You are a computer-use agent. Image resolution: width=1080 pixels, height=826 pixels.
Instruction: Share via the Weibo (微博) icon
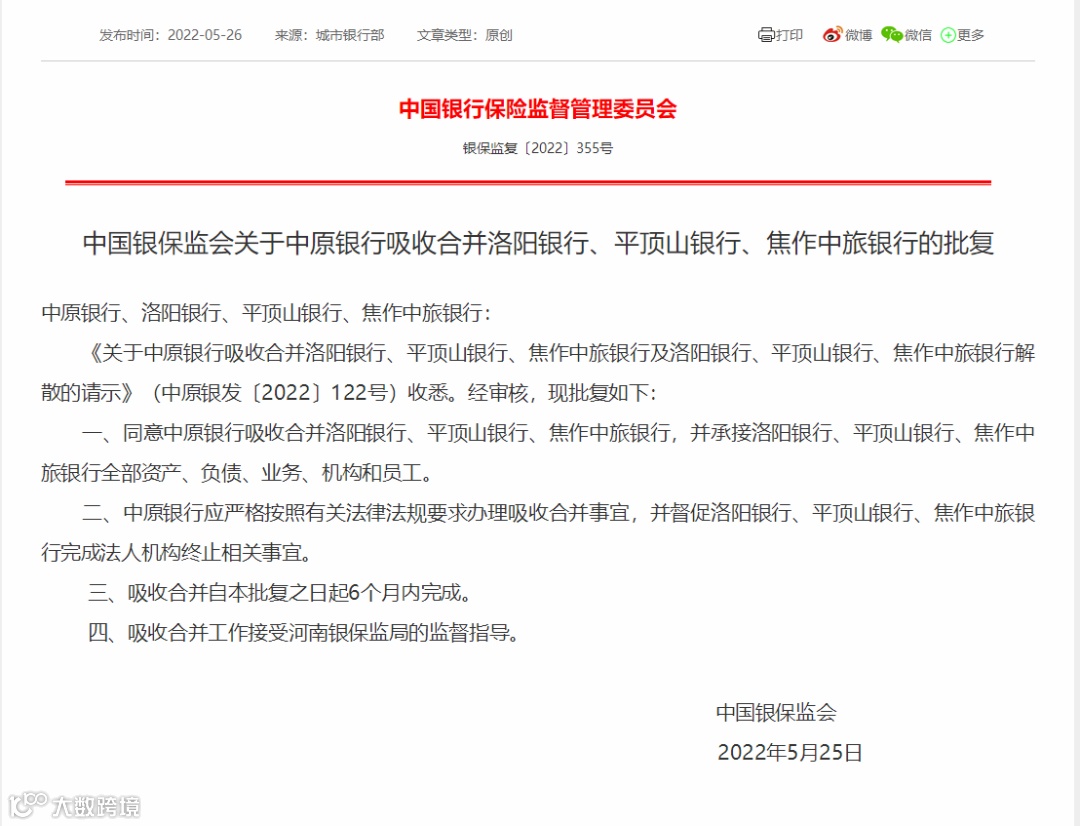pos(832,35)
